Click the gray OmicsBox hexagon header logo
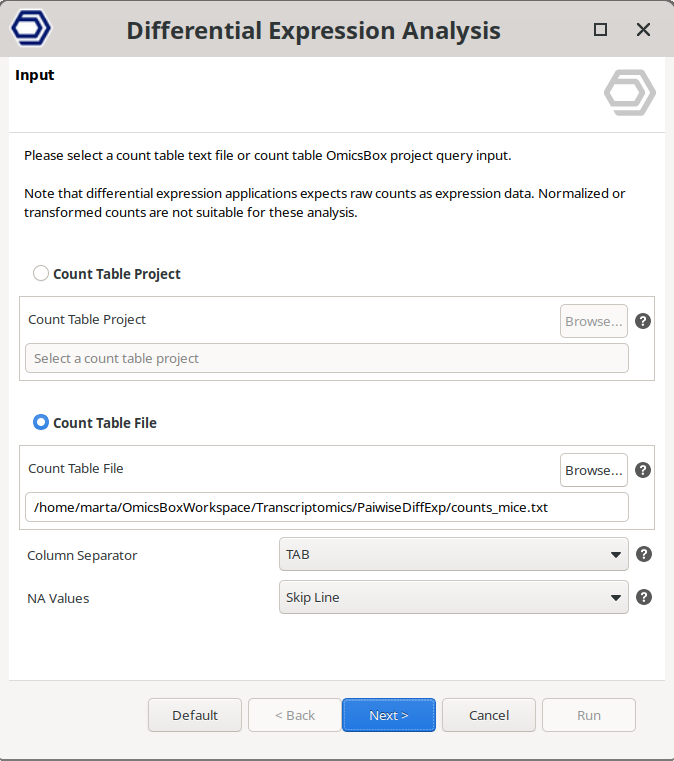 629,94
